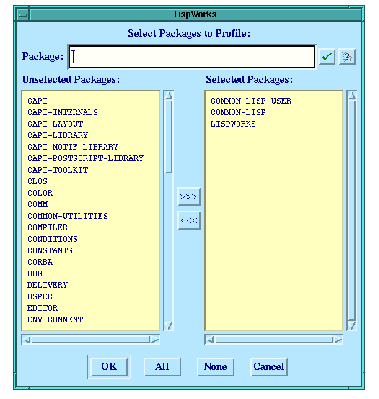Click down arrow of Selected Packages scrollbar
379x399 pixels.
pyautogui.click(x=352, y=326)
